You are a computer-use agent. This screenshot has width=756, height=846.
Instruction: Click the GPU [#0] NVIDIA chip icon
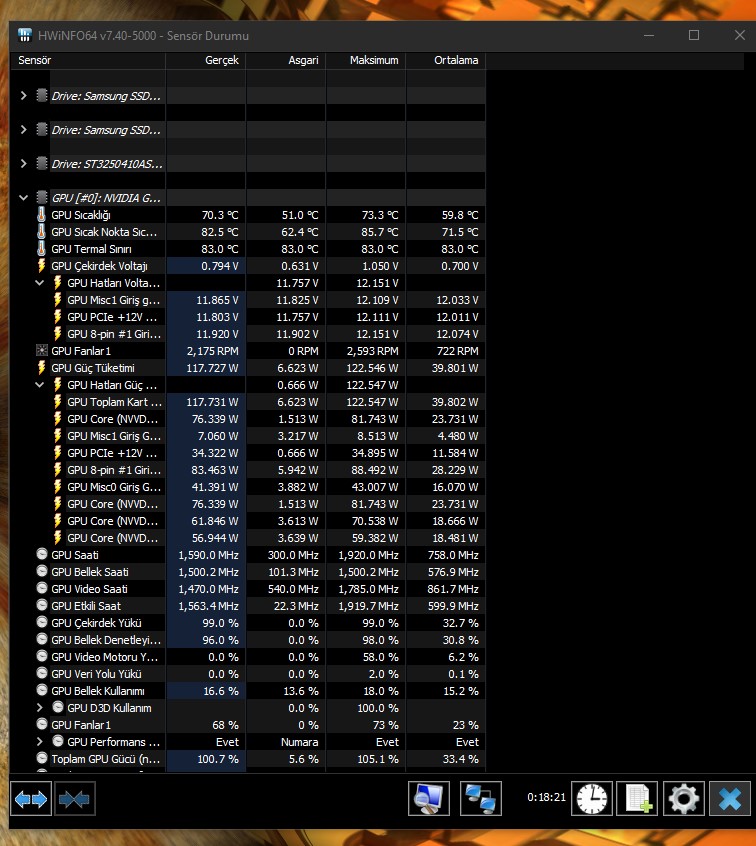[42, 197]
